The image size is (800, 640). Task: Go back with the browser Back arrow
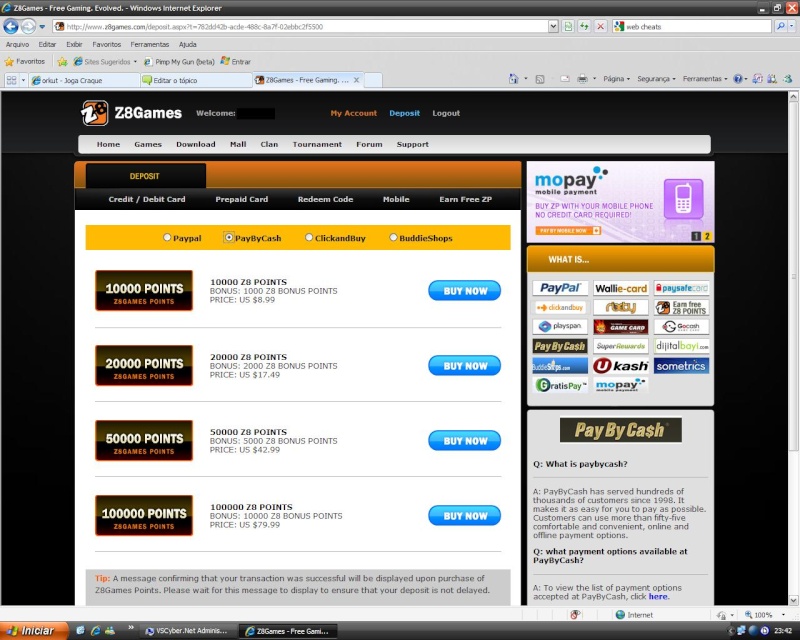coord(11,26)
